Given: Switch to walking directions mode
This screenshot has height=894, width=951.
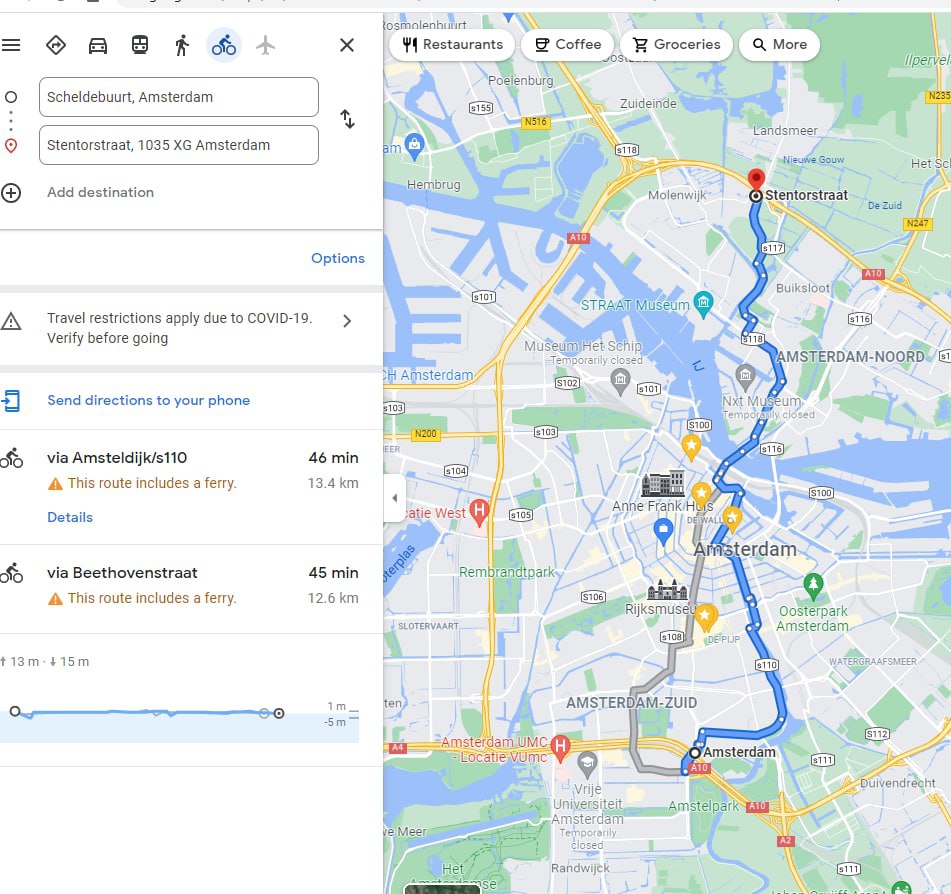Looking at the screenshot, I should 181,45.
